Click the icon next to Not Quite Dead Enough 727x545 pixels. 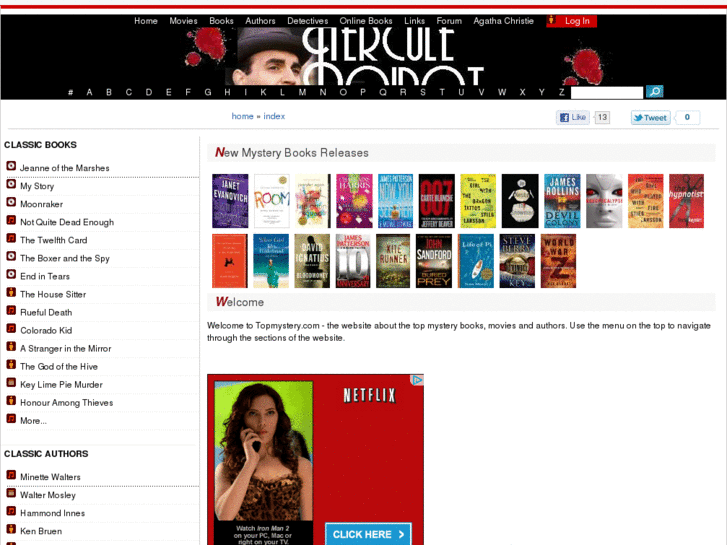click(x=11, y=220)
